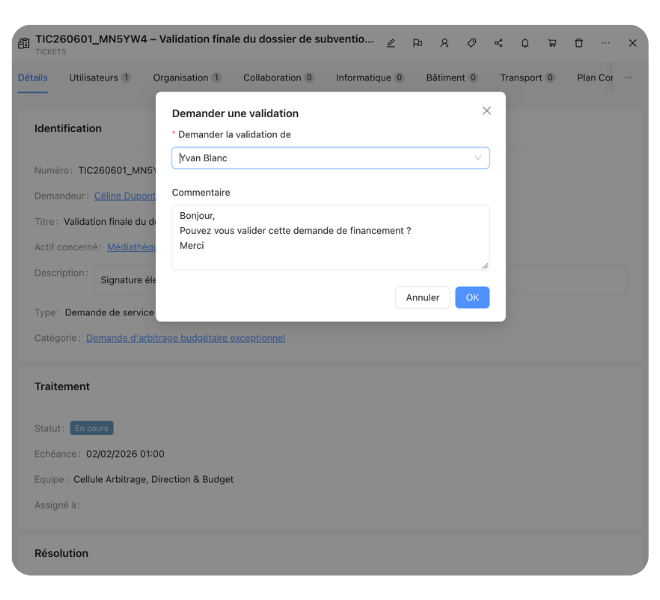
Task: Click the Demander une validation dialog title
Action: tap(235, 113)
